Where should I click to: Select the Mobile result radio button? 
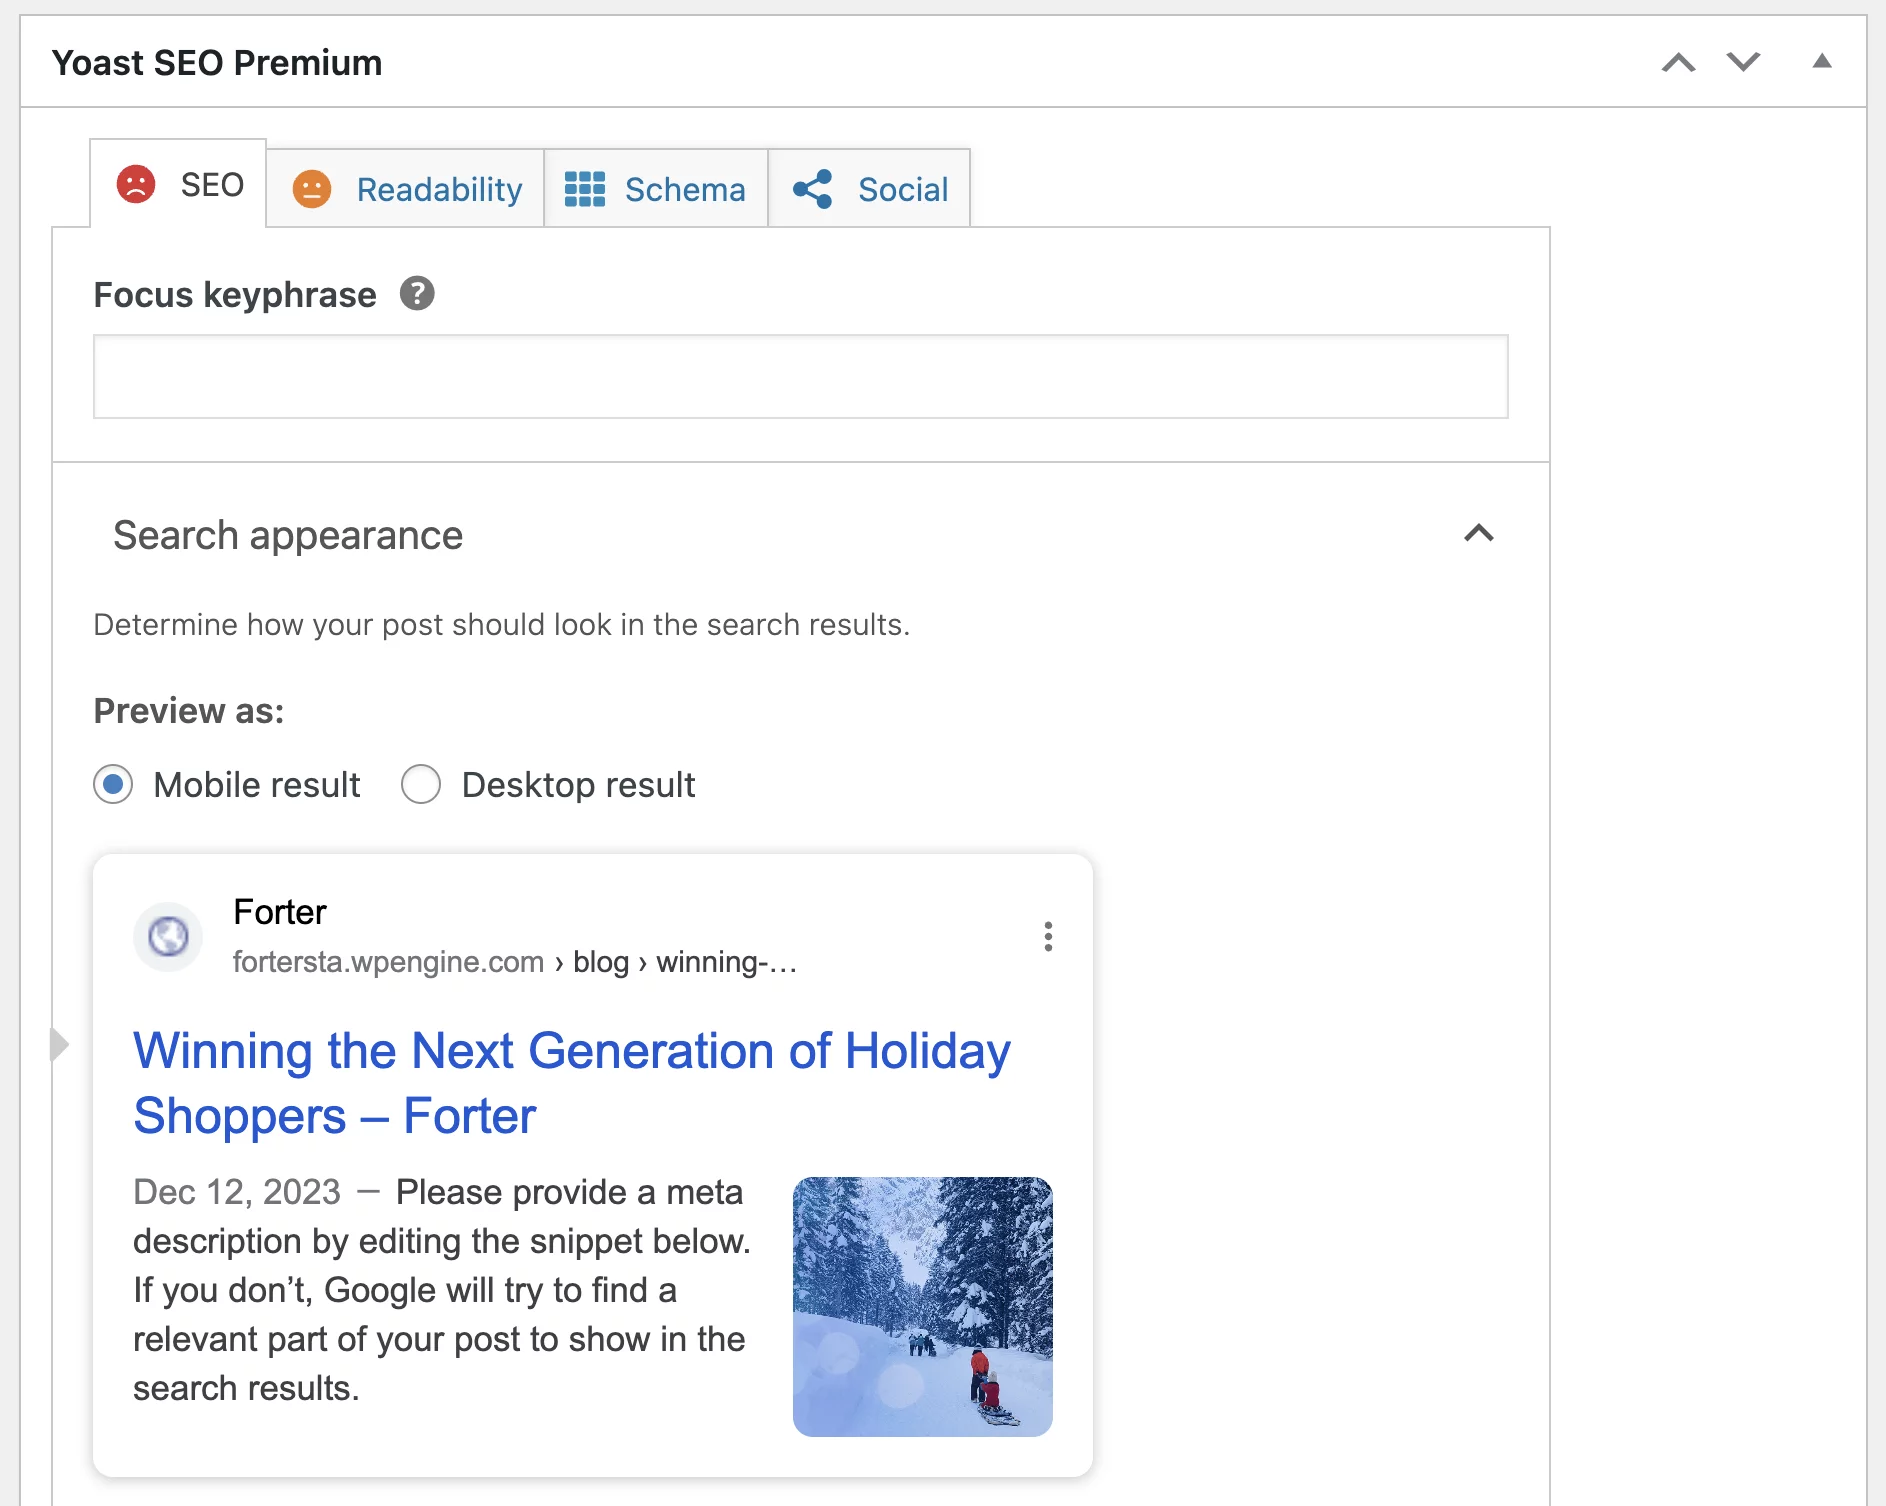coord(113,785)
